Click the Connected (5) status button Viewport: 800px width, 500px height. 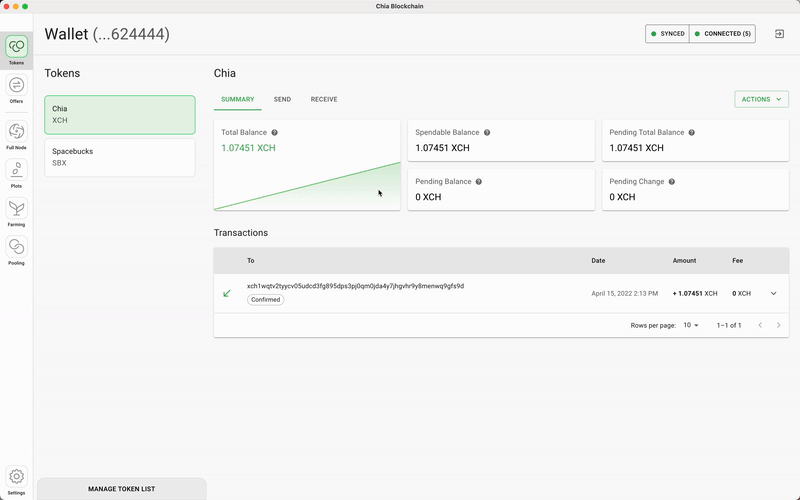coord(722,34)
